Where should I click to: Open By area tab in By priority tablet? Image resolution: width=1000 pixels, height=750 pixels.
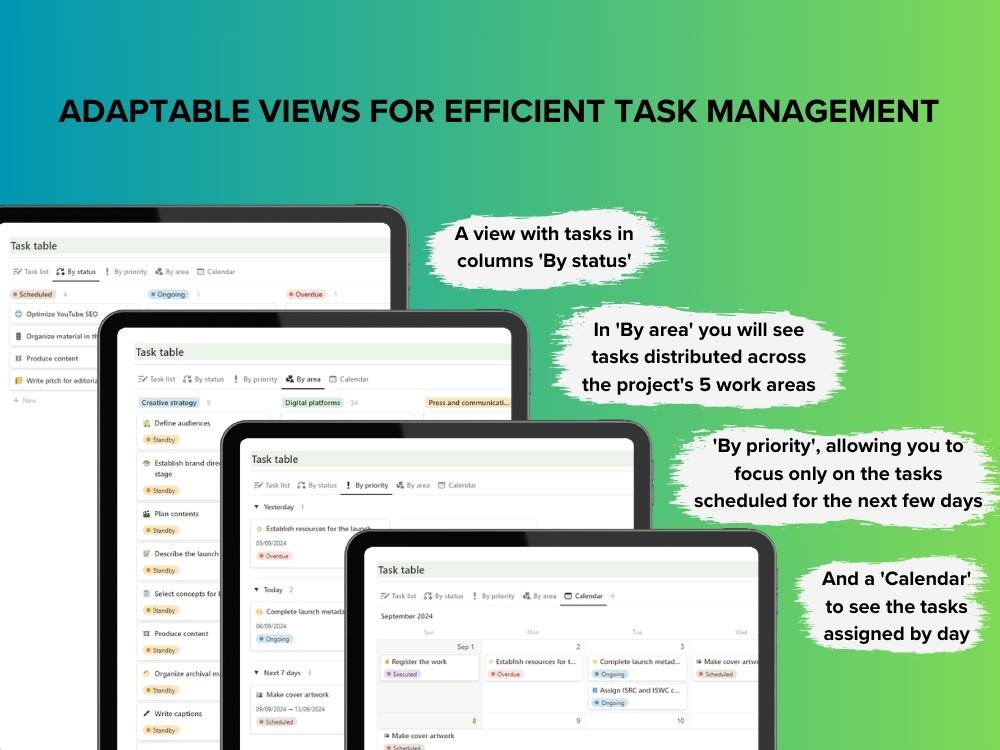[413, 485]
